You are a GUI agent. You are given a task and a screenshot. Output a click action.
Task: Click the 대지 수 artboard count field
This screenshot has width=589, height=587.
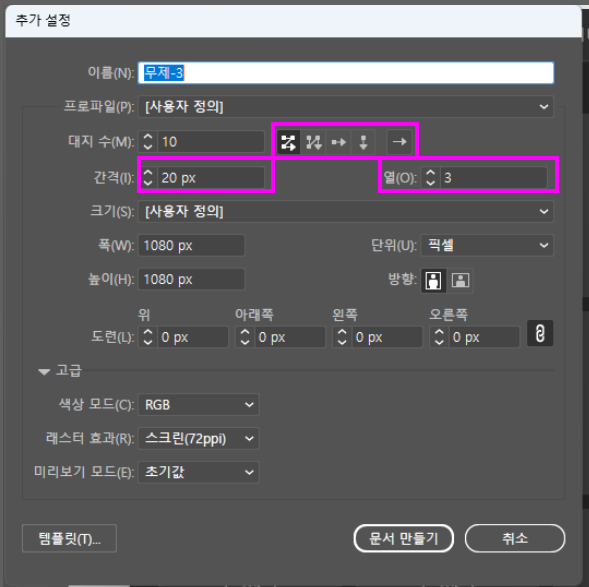coord(211,142)
